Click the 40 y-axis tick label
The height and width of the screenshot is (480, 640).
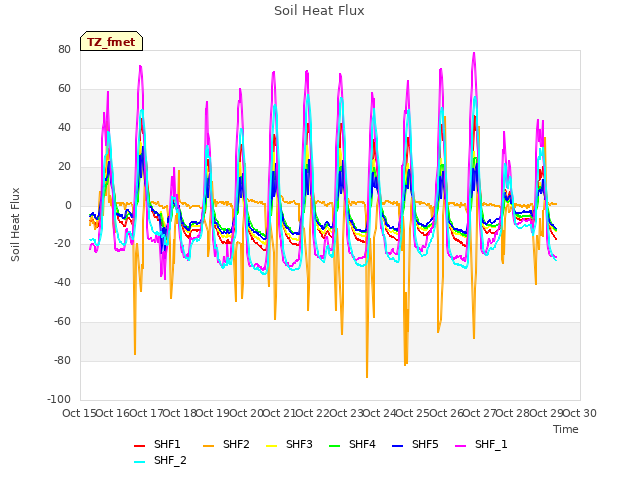coord(64,127)
